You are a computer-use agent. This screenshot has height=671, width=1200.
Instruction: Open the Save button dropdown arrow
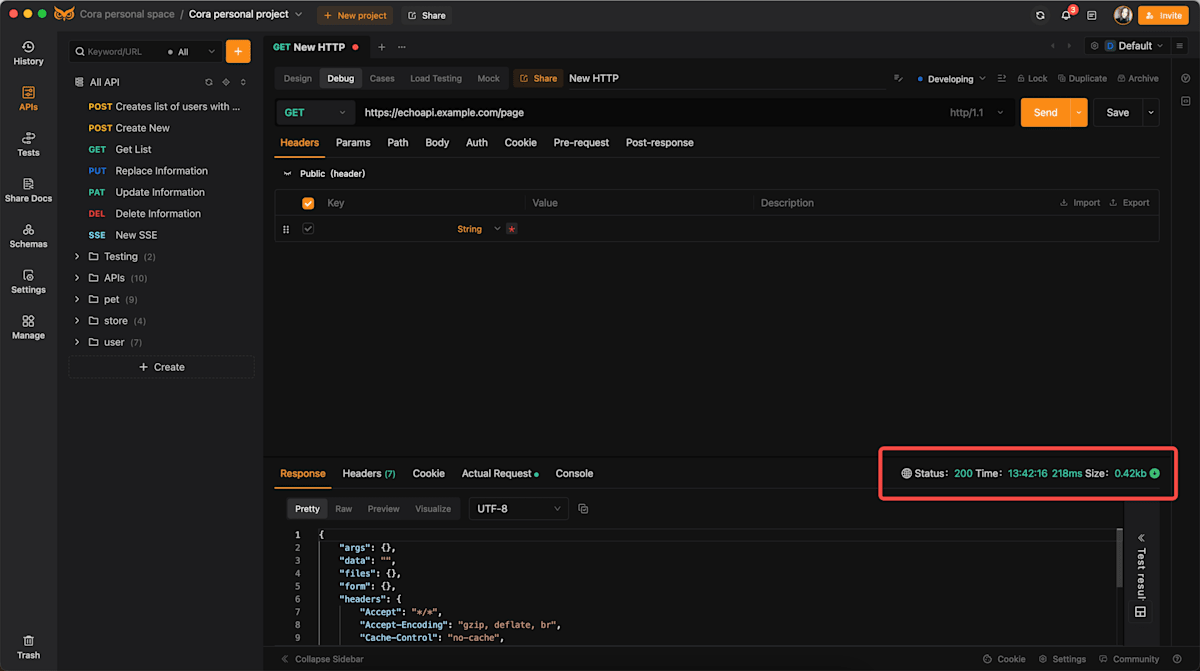(x=1151, y=113)
